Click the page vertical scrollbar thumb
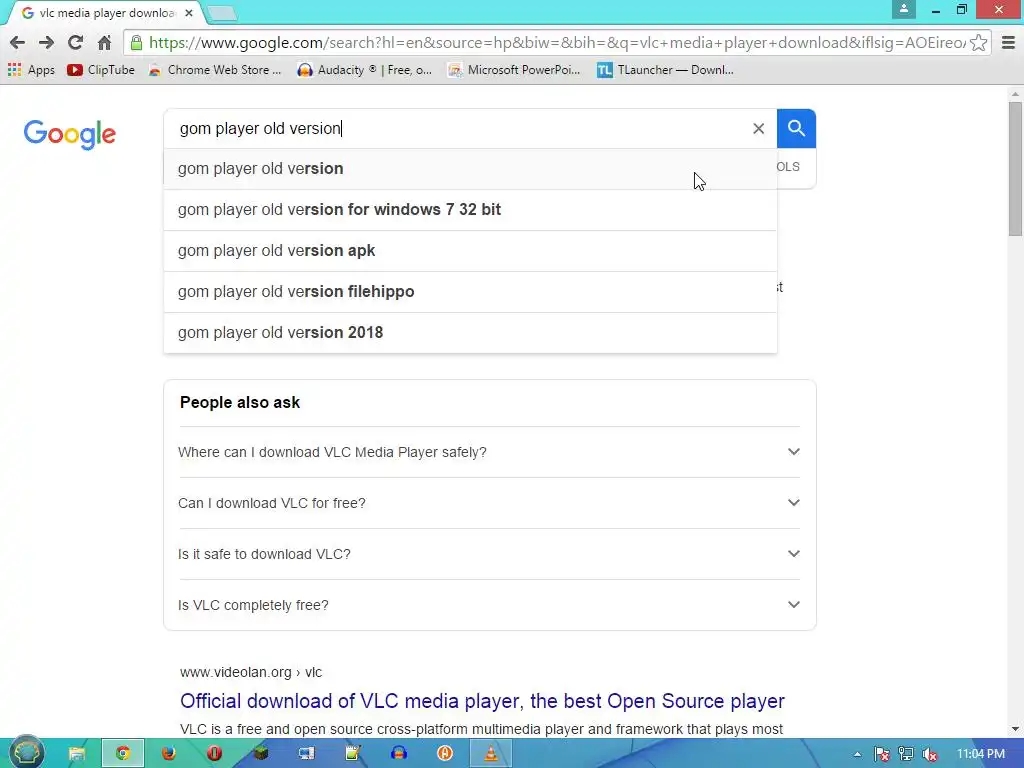The height and width of the screenshot is (768, 1024). click(x=1015, y=168)
